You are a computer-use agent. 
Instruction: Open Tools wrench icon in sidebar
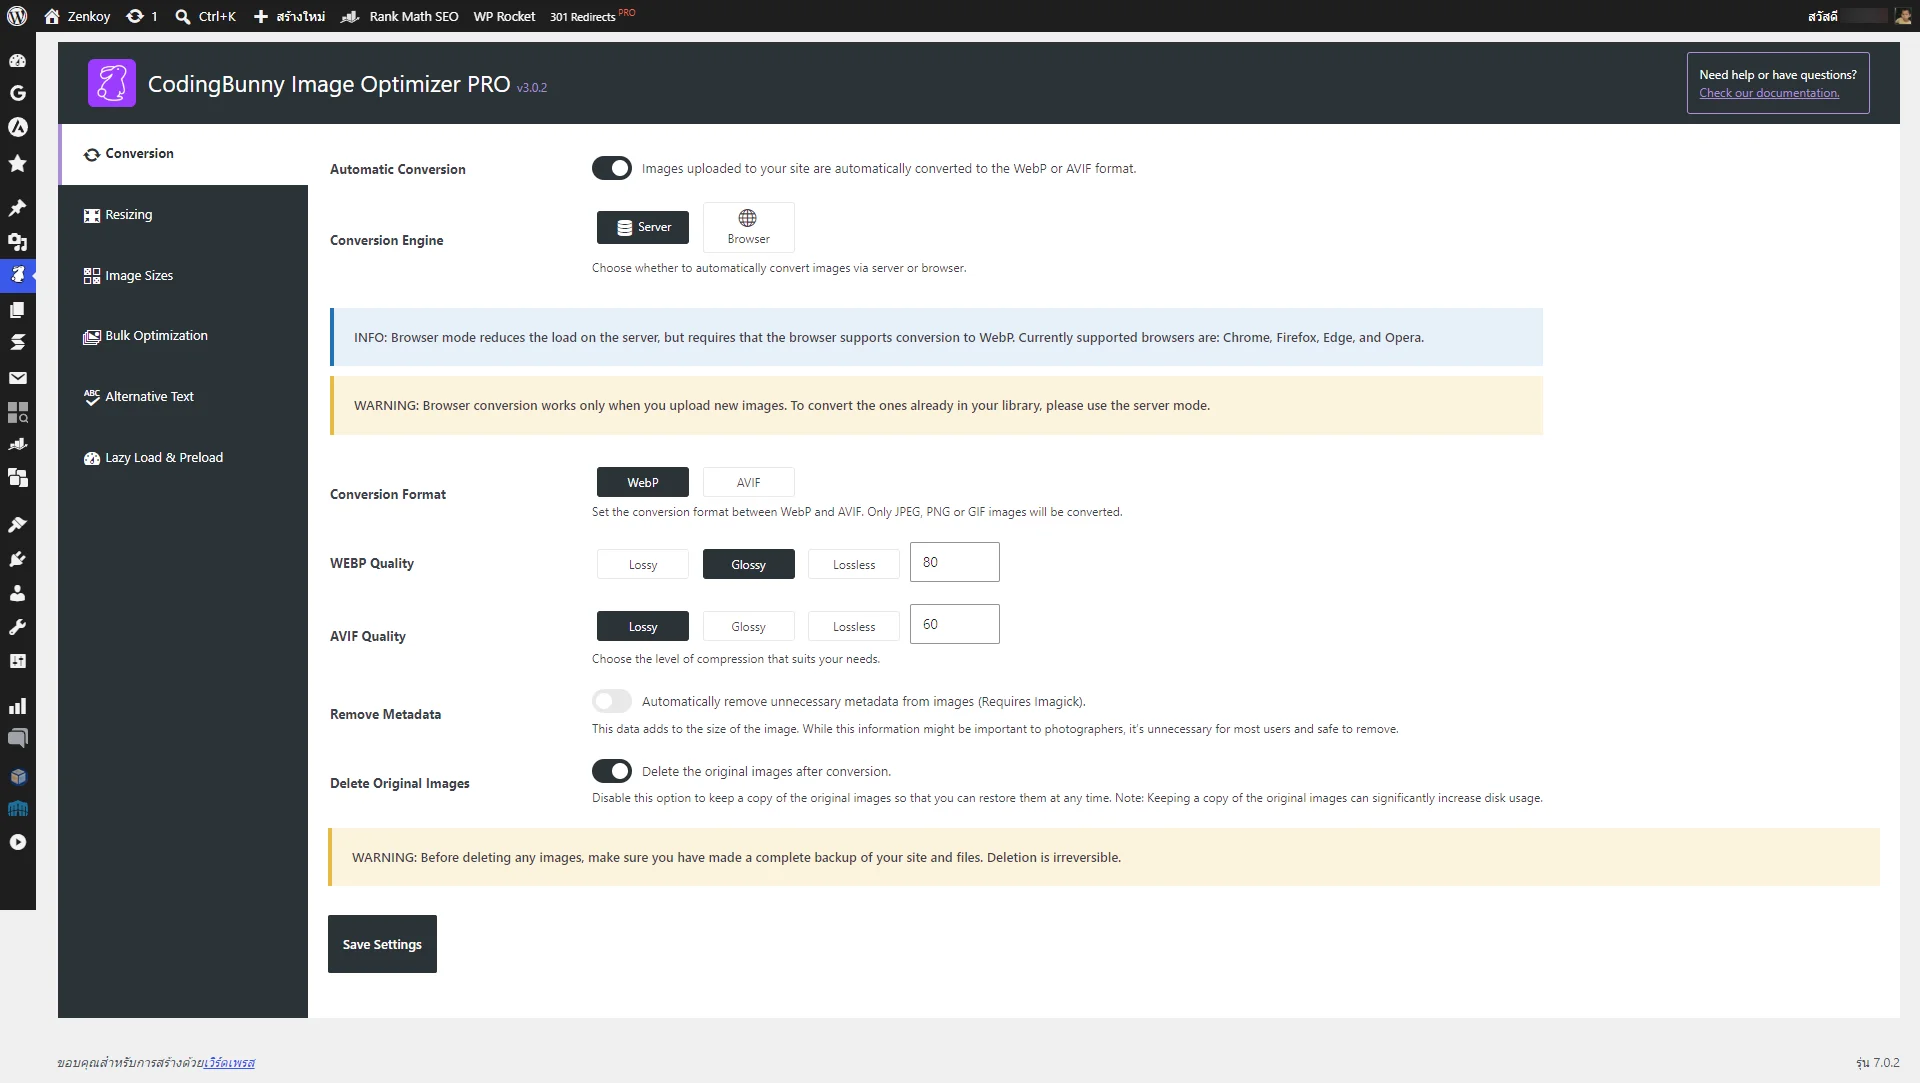click(17, 627)
